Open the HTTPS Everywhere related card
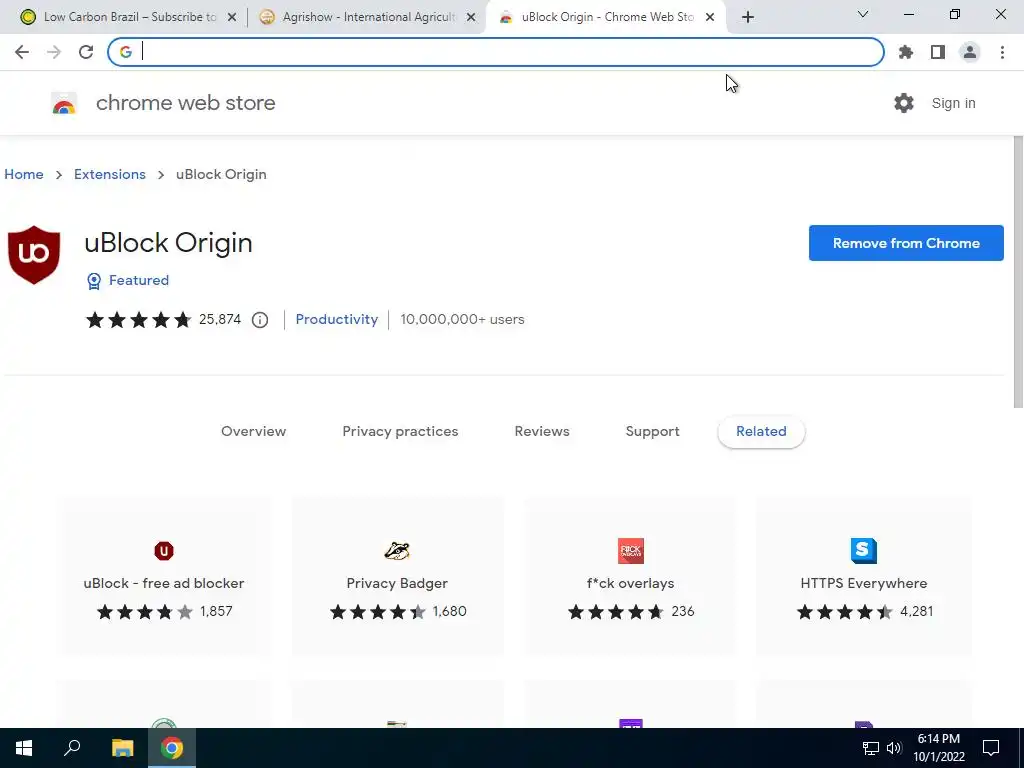 (x=863, y=577)
